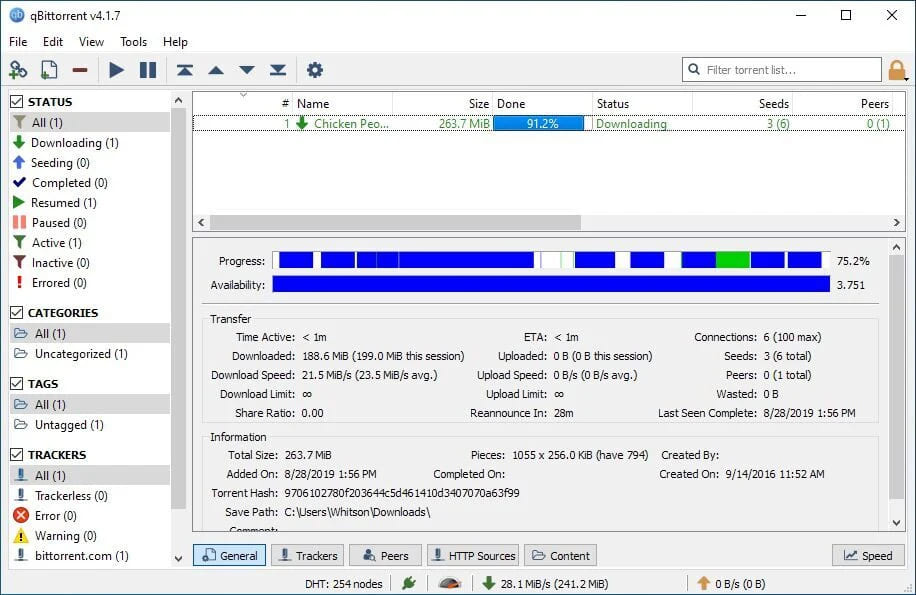Viewport: 916px width, 595px height.
Task: Click the connection status plug icon
Action: pyautogui.click(x=410, y=583)
